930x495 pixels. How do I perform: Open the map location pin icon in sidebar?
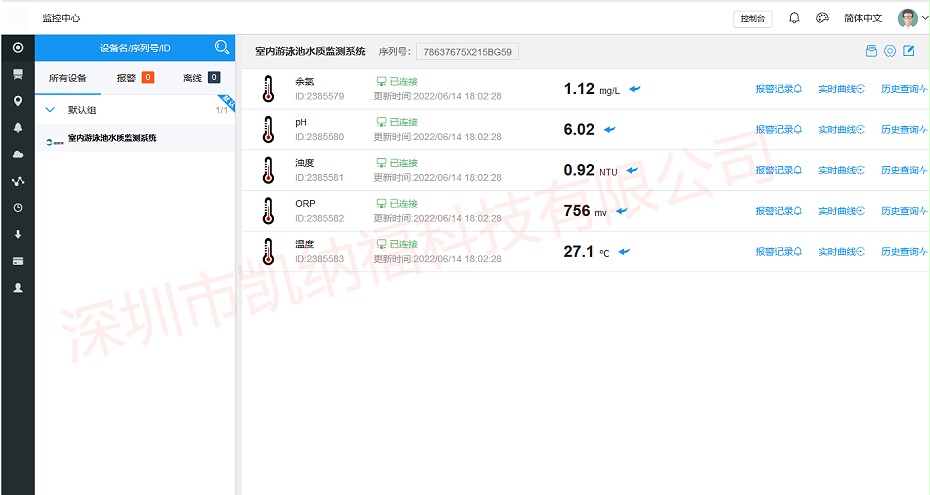[x=18, y=101]
